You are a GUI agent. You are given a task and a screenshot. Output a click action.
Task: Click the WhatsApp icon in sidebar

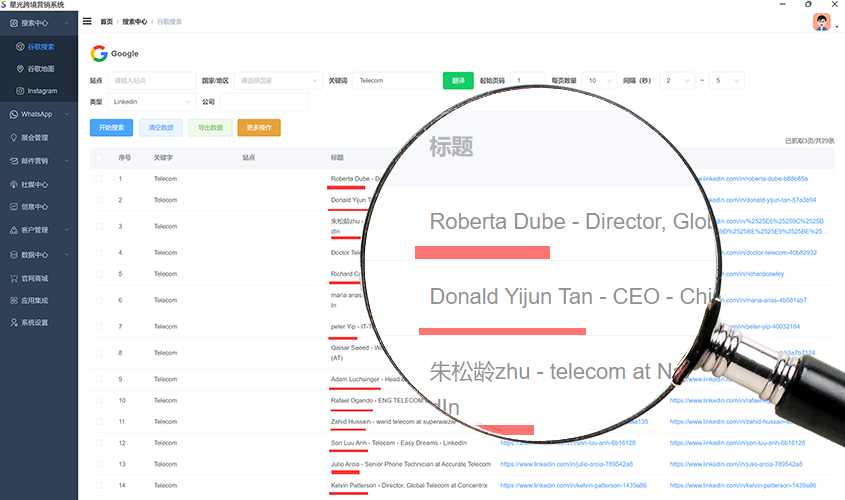[14, 114]
